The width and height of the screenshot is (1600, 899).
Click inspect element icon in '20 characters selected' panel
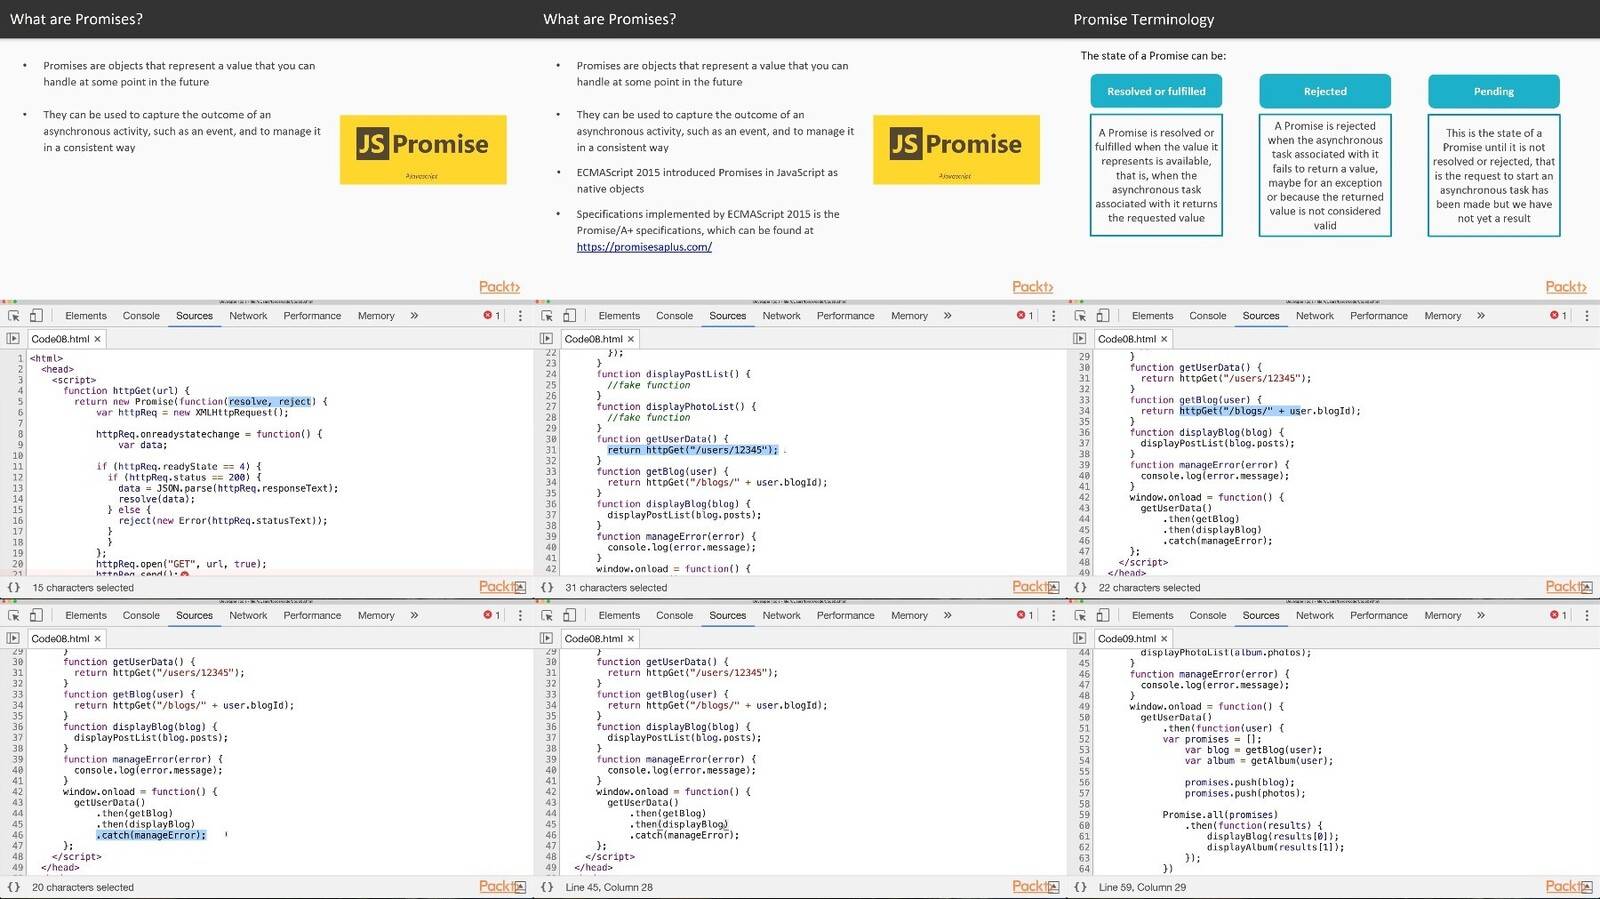[14, 615]
